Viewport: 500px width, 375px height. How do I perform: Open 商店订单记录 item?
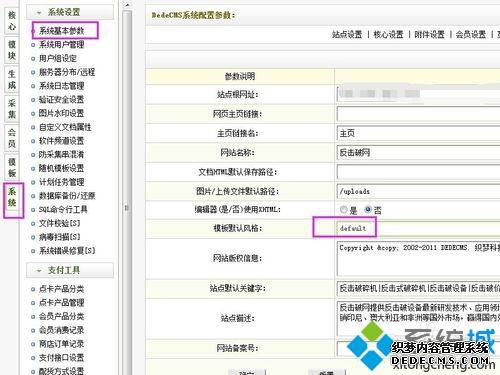tap(62, 344)
